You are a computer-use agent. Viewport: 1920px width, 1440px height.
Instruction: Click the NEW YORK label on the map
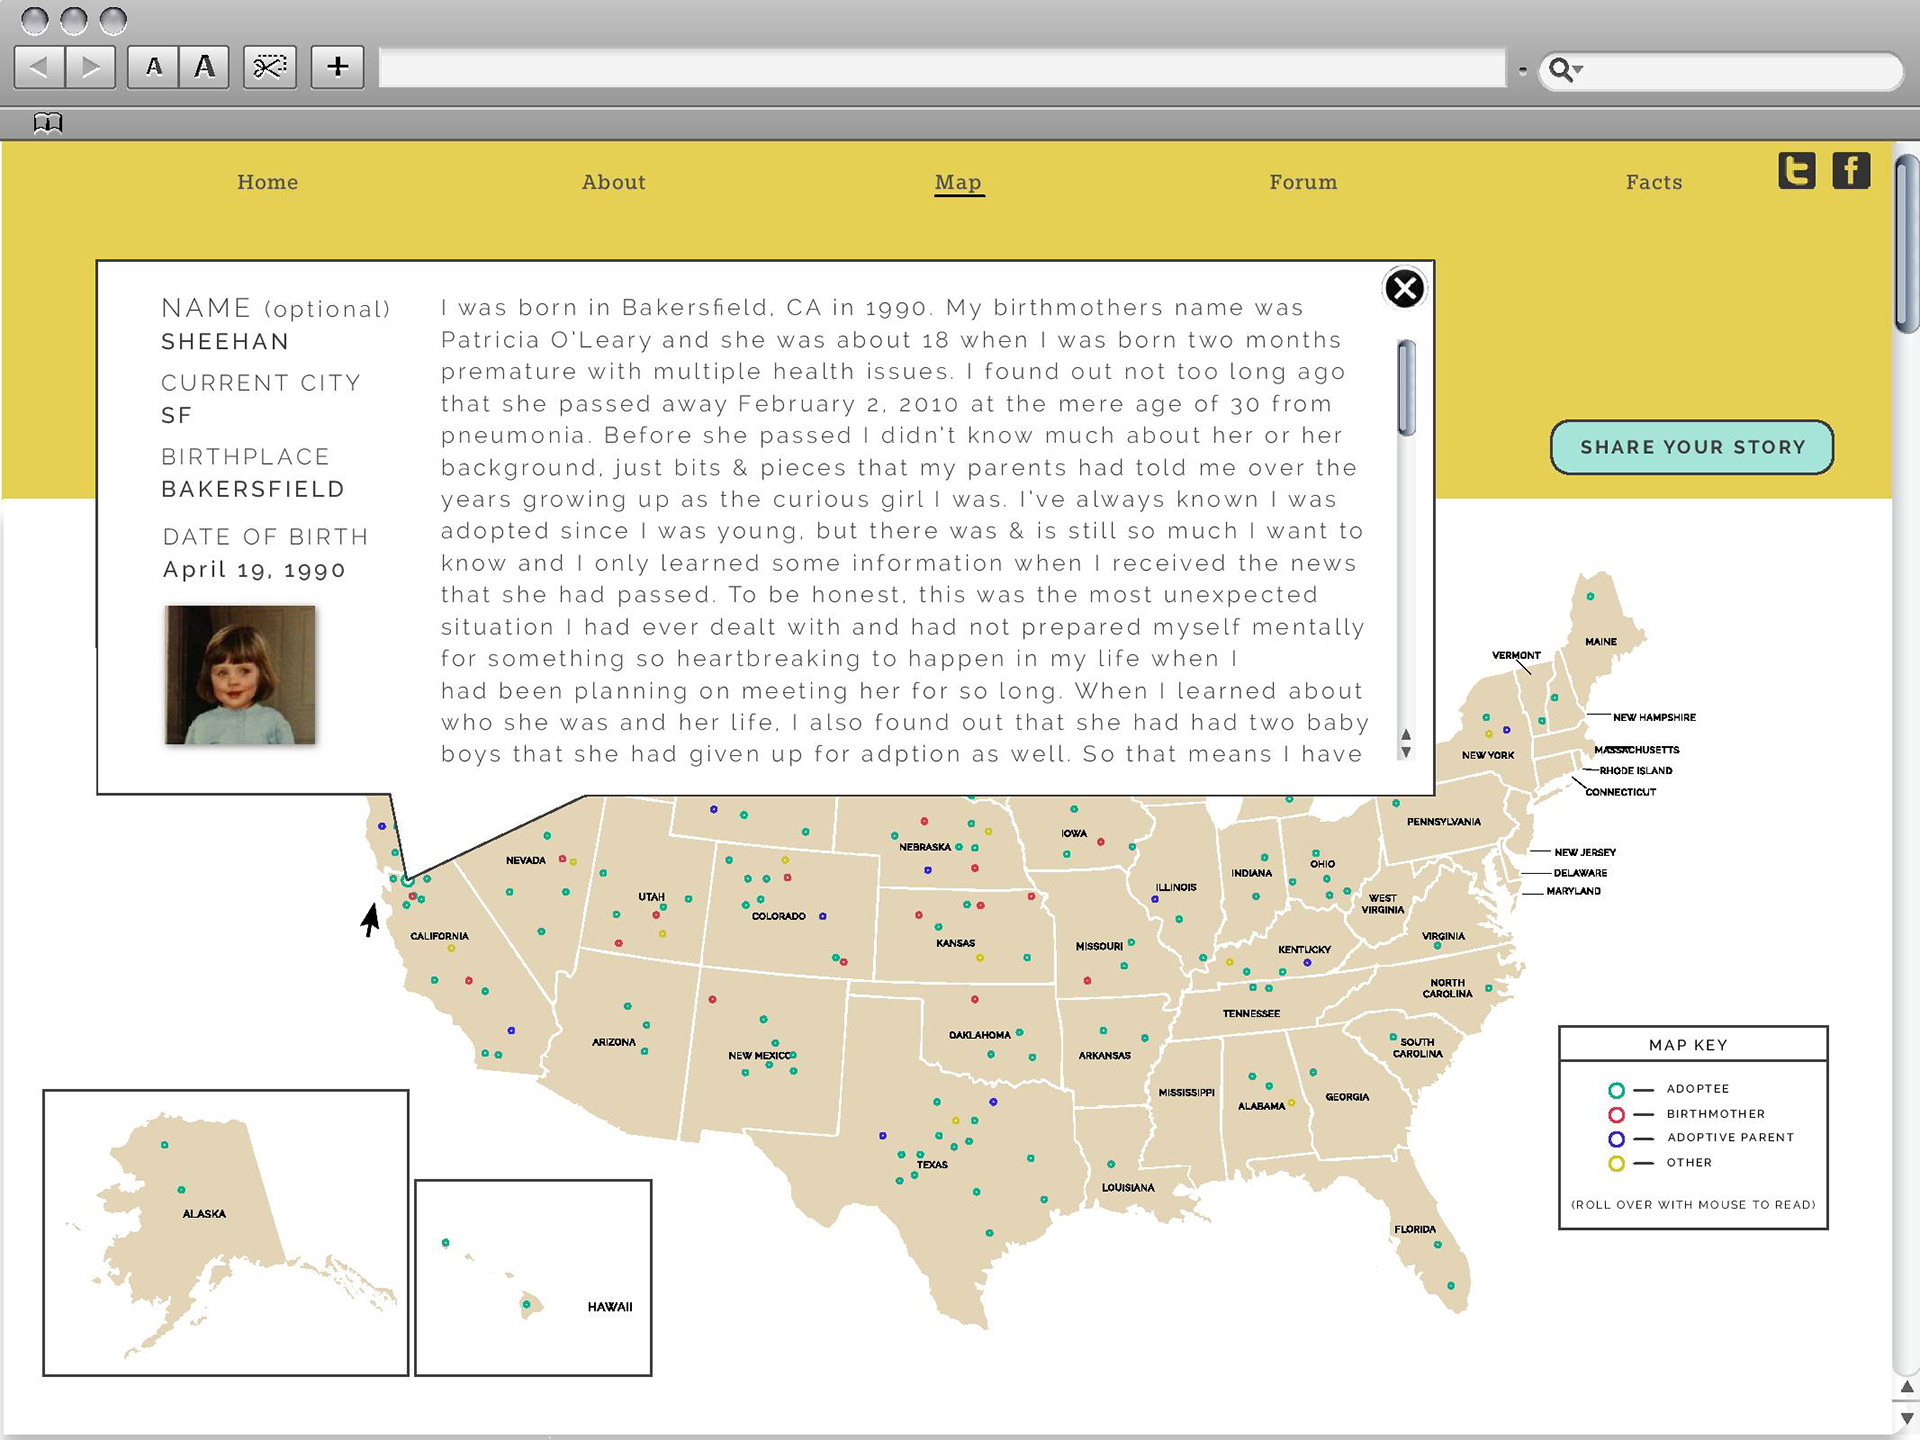pos(1488,756)
